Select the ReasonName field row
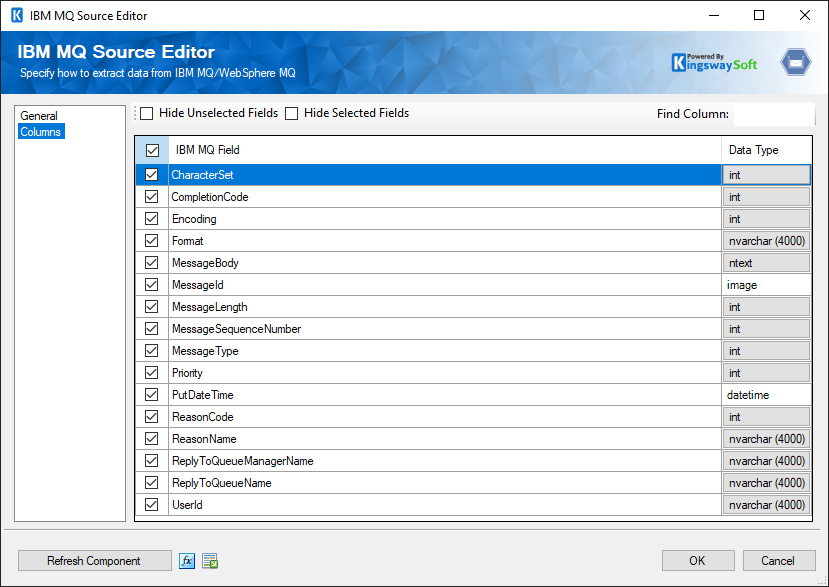The height and width of the screenshot is (587, 829). (x=445, y=439)
